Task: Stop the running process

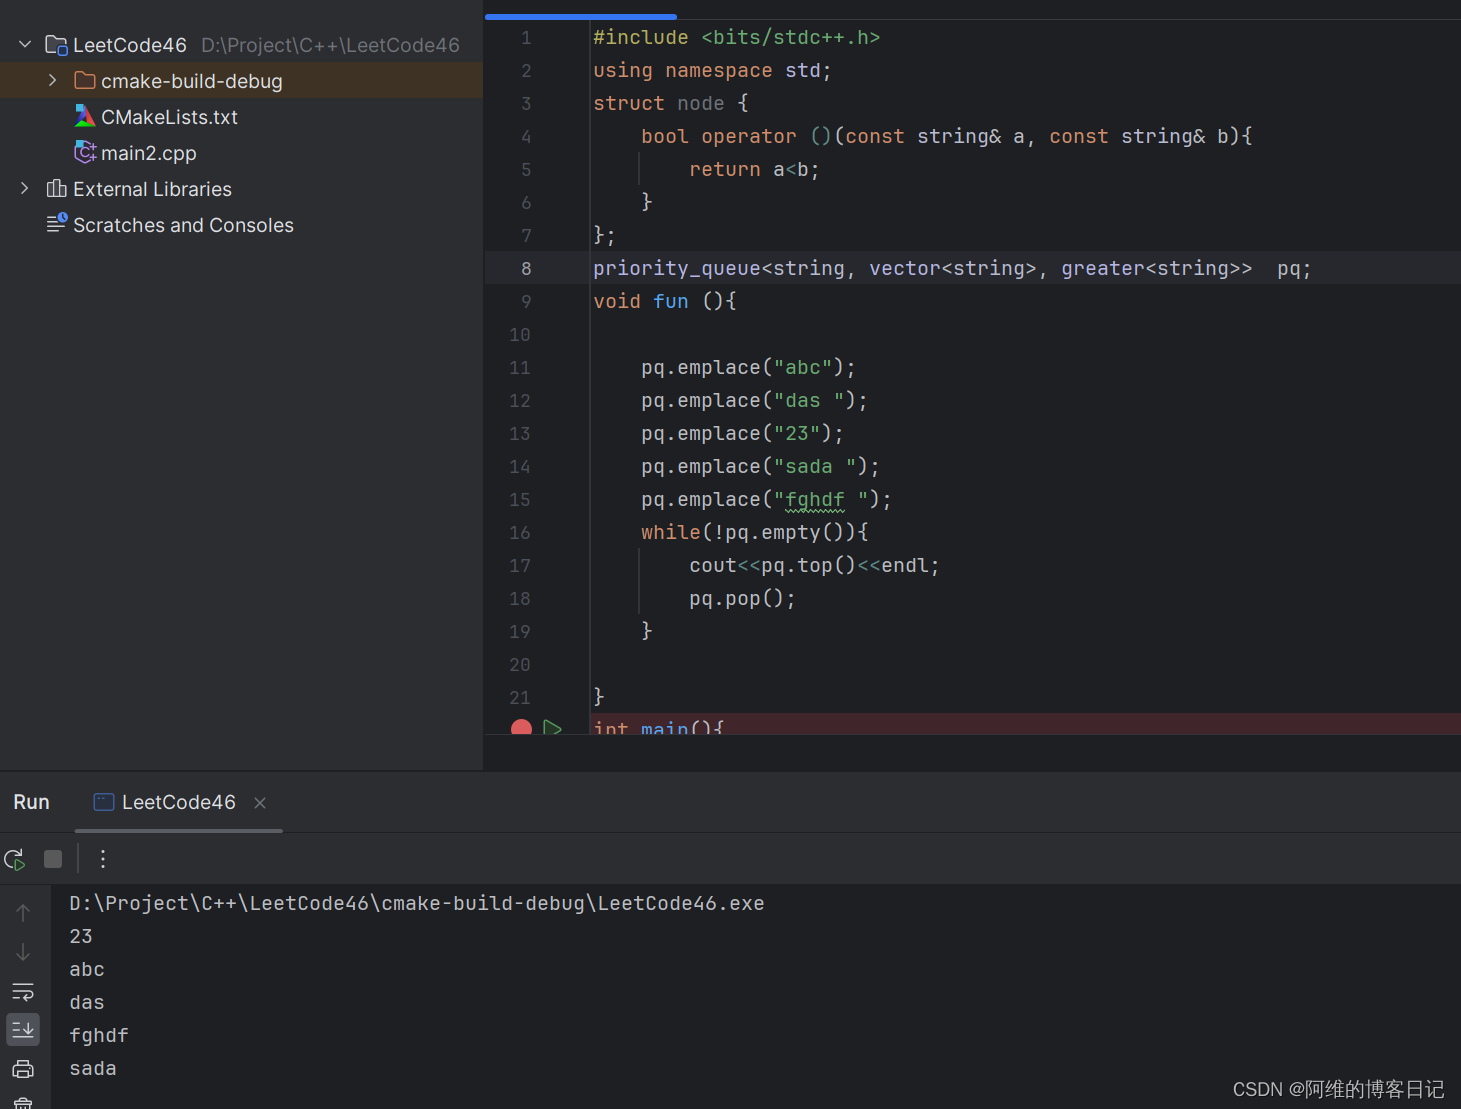Action: (53, 859)
